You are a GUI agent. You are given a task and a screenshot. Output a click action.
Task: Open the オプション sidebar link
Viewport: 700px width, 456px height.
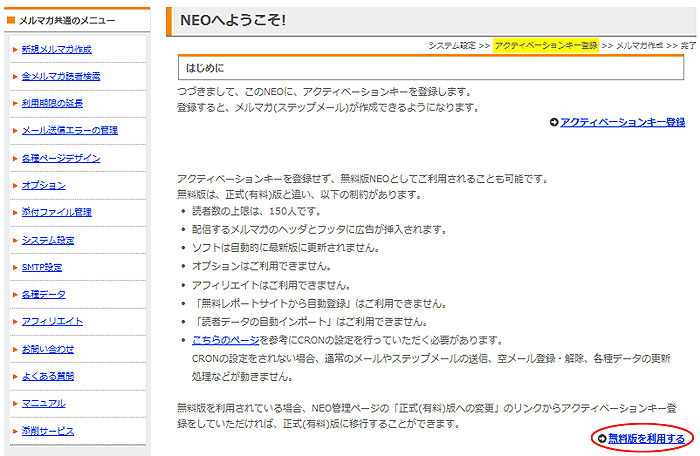click(x=44, y=185)
